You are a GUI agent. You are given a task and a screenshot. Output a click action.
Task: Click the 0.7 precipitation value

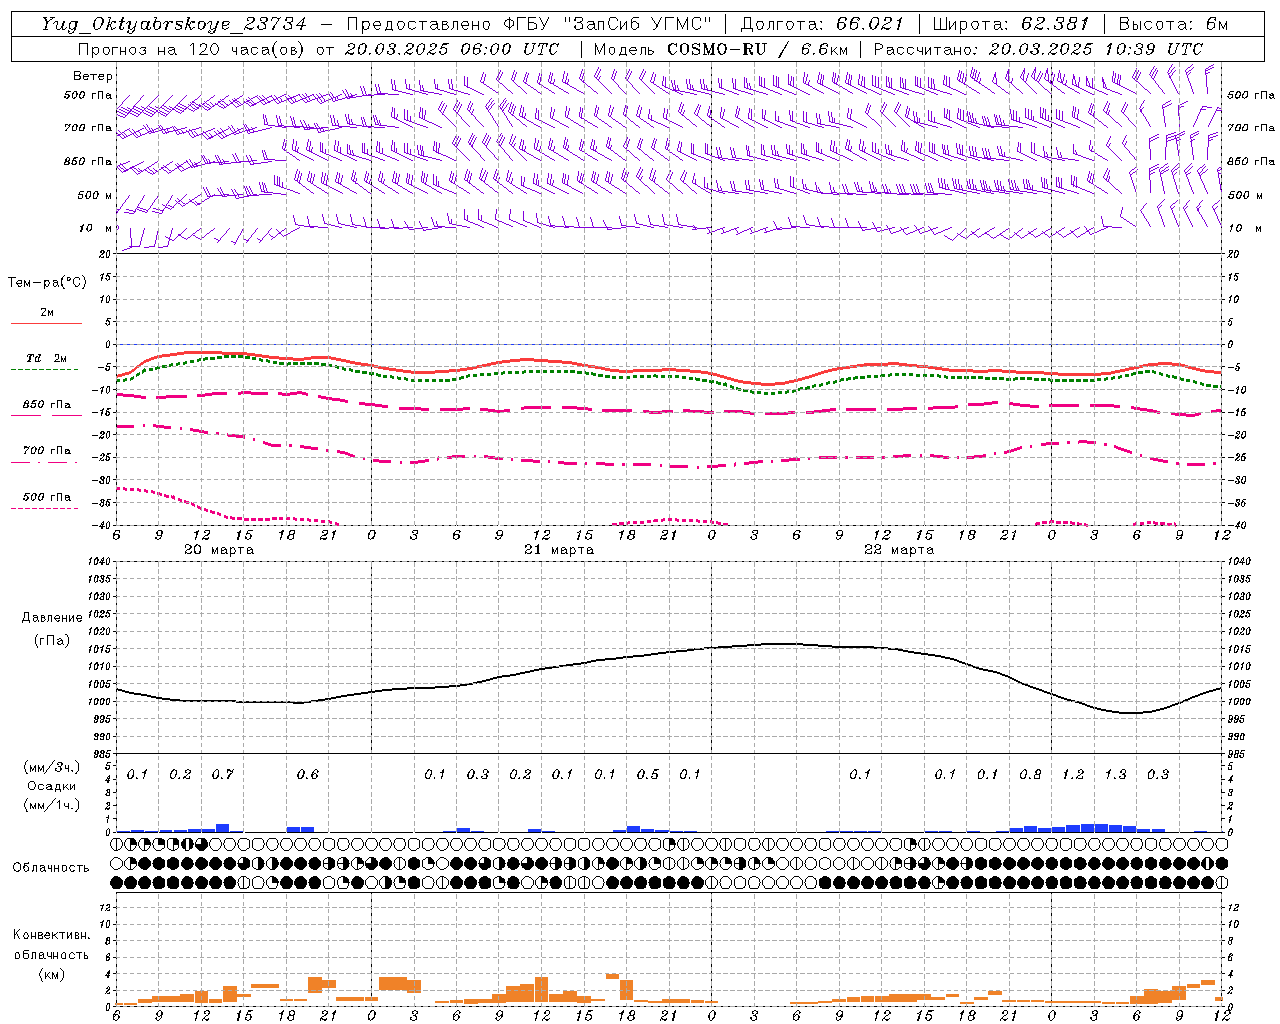[x=223, y=775]
